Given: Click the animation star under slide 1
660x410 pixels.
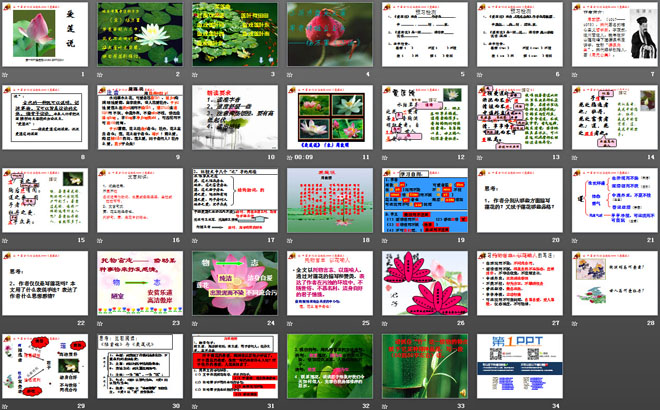Looking at the screenshot, I should click(5, 75).
